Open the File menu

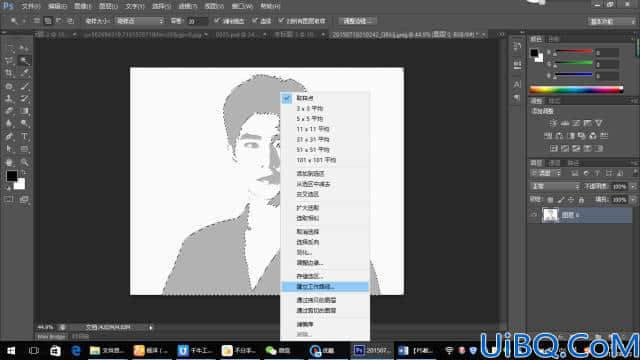31,6
